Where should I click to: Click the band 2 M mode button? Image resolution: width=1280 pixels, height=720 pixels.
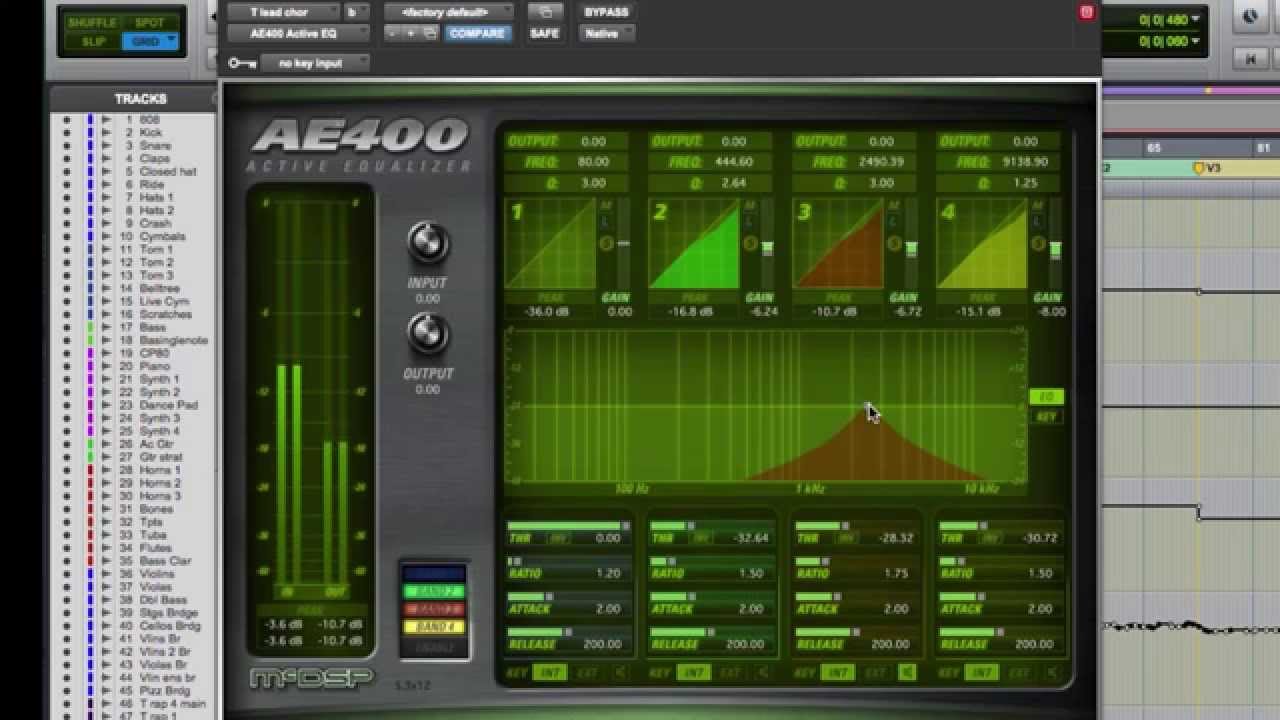point(750,204)
